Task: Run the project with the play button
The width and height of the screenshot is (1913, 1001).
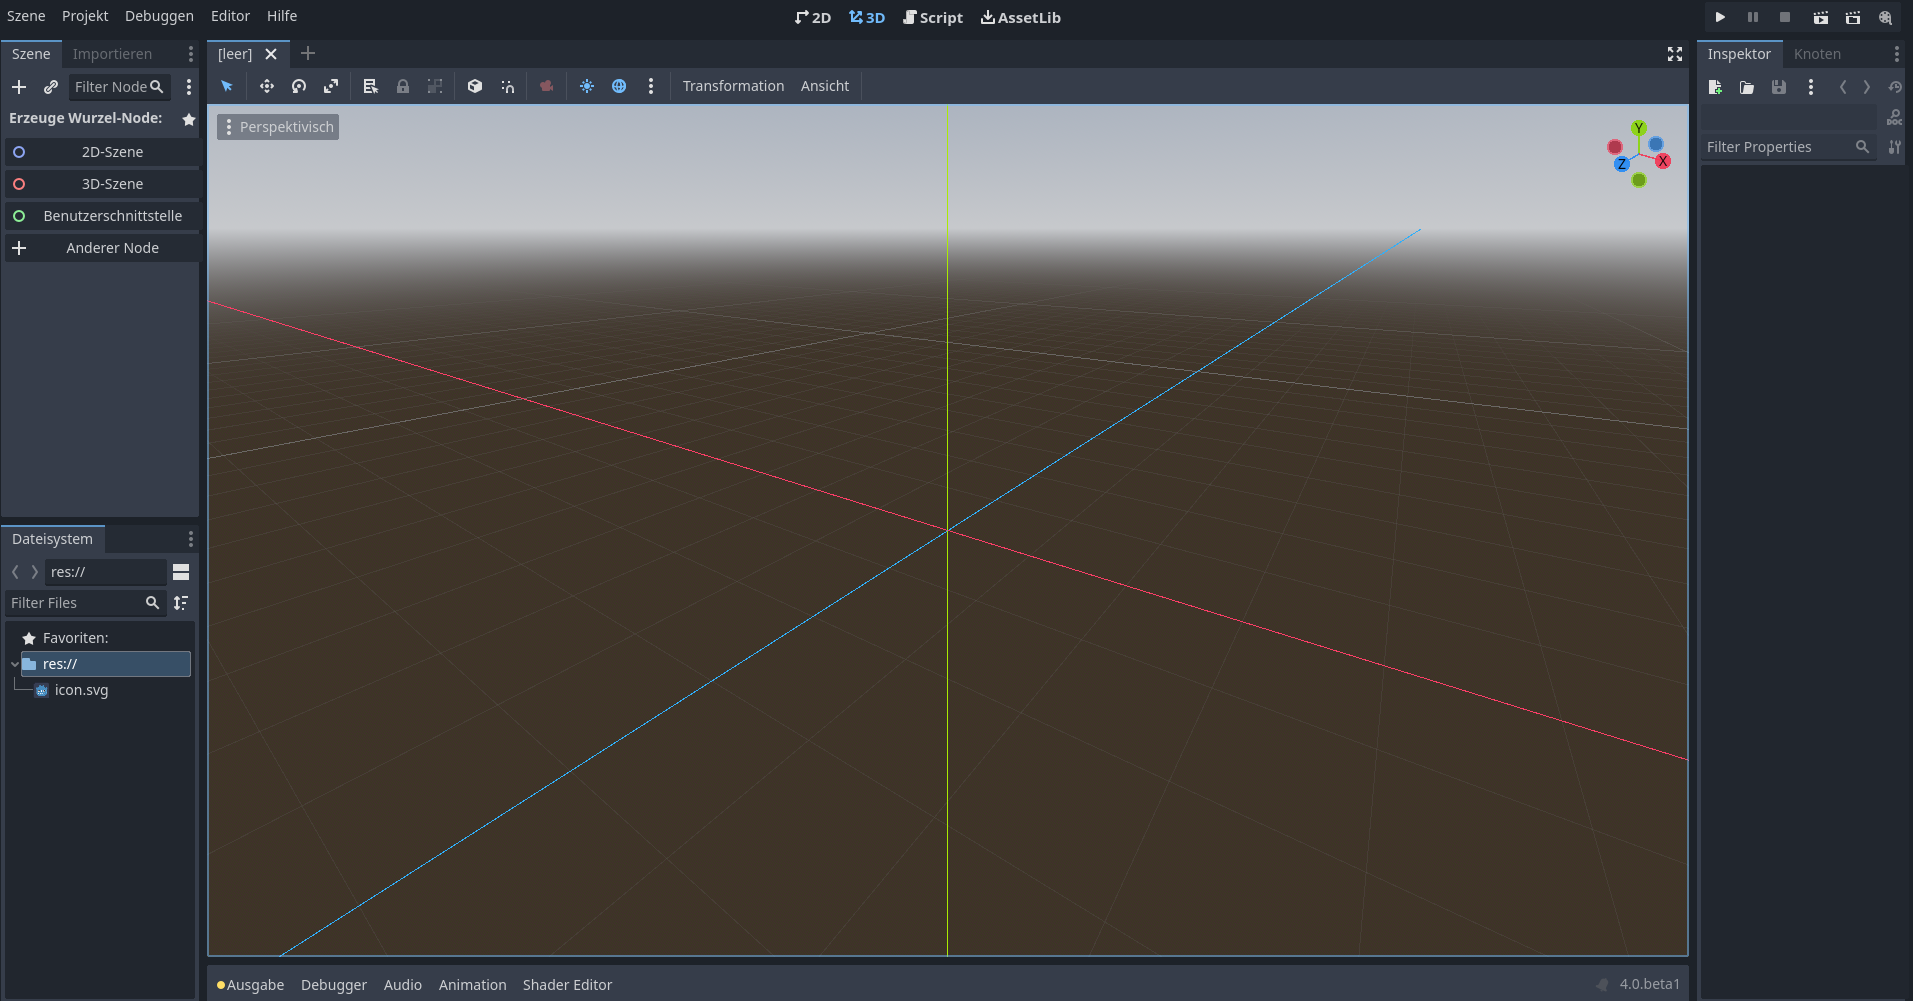Action: click(1721, 17)
